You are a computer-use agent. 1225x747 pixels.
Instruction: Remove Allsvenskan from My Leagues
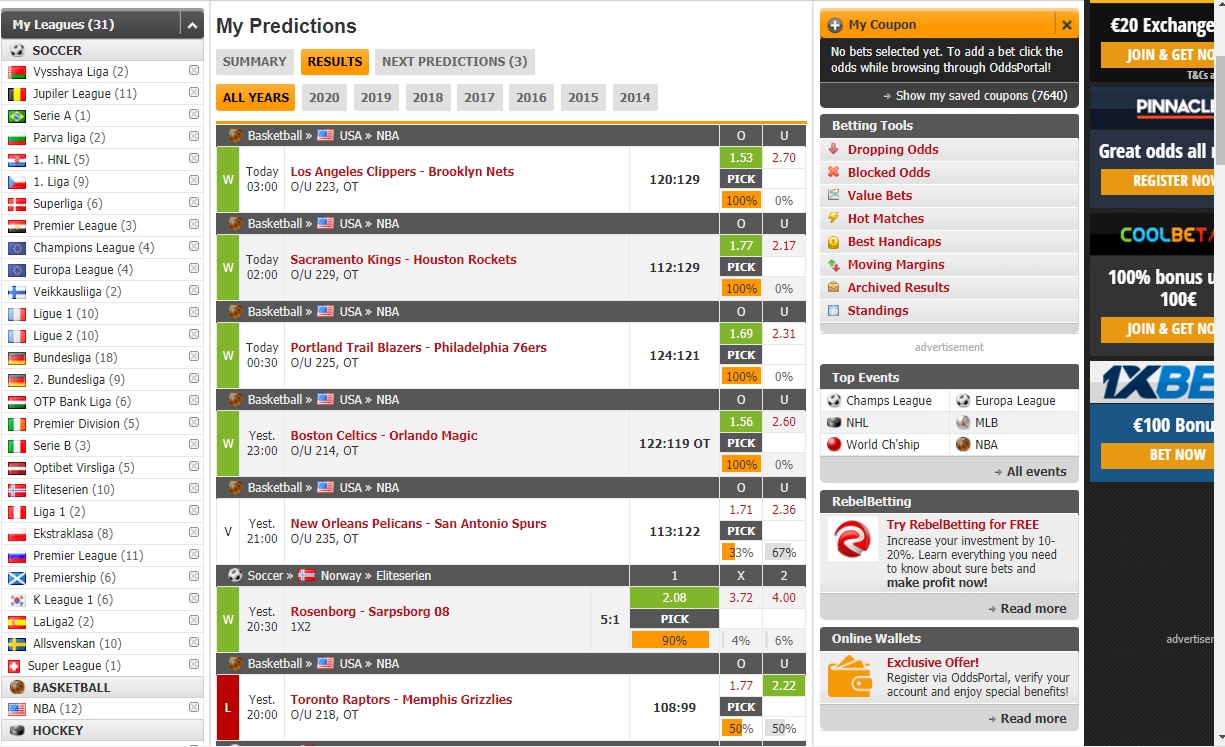(194, 643)
